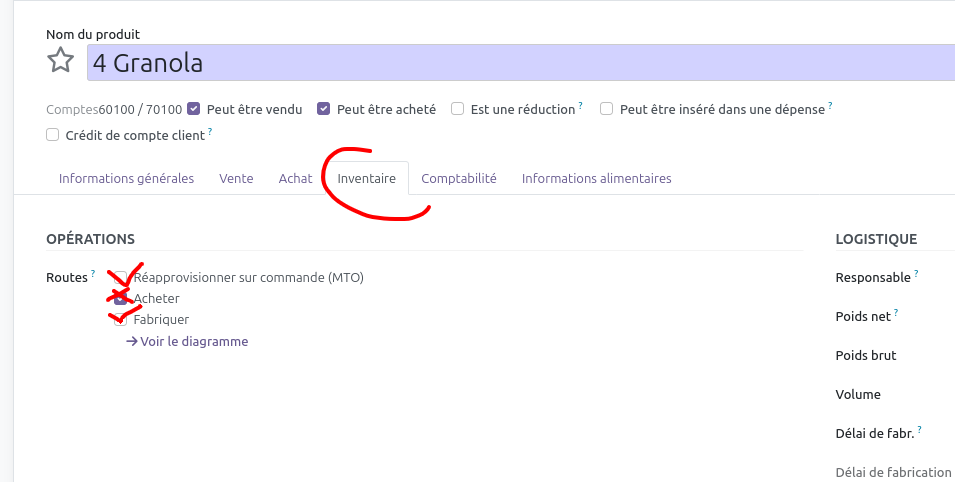The width and height of the screenshot is (955, 482).
Task: Toggle the Fabriquer route checkbox
Action: coord(120,319)
